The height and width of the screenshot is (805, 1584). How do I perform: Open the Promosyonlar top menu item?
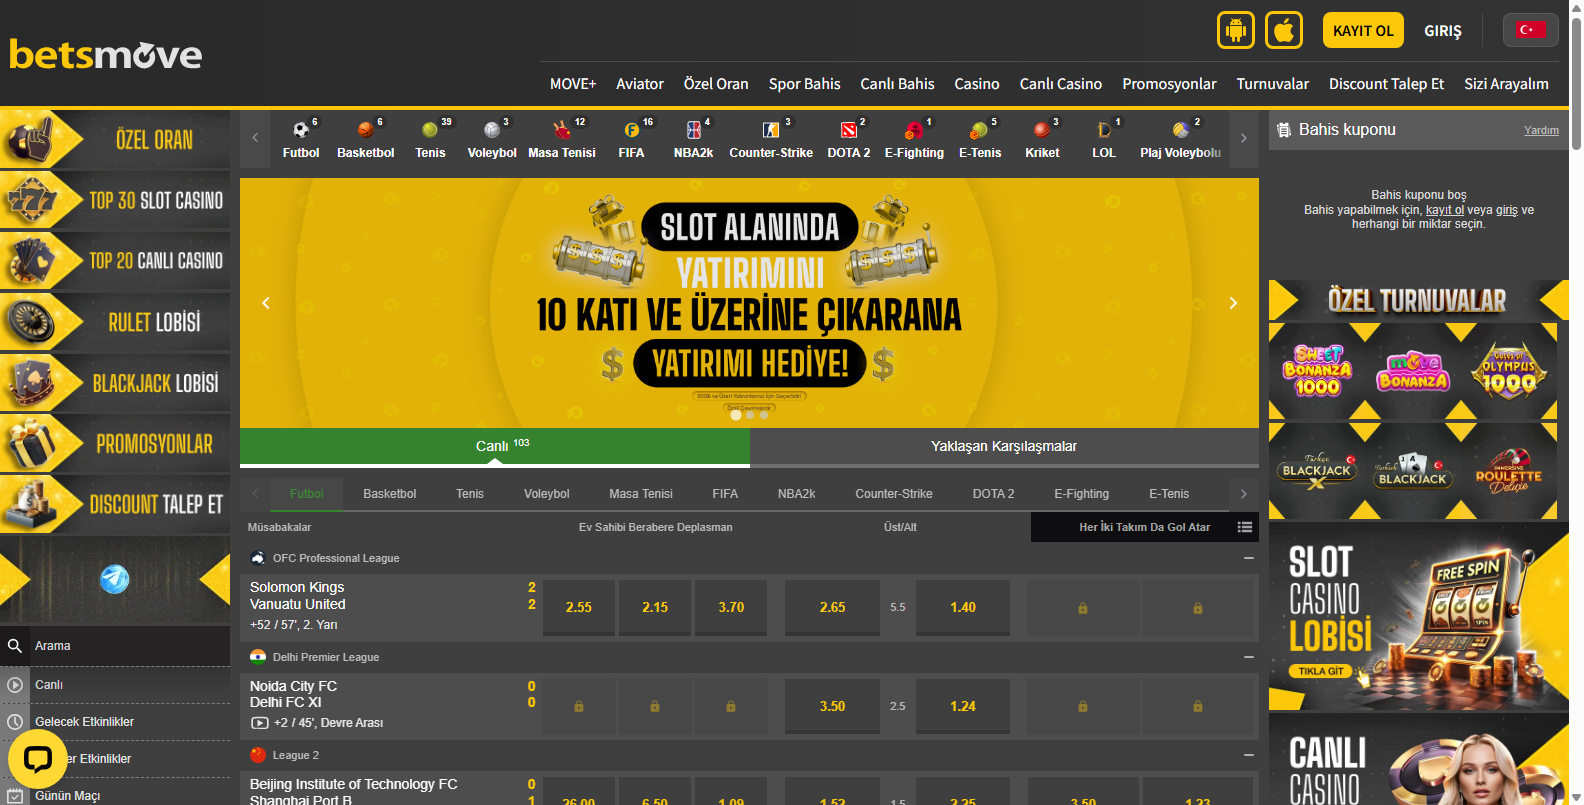click(x=1169, y=84)
